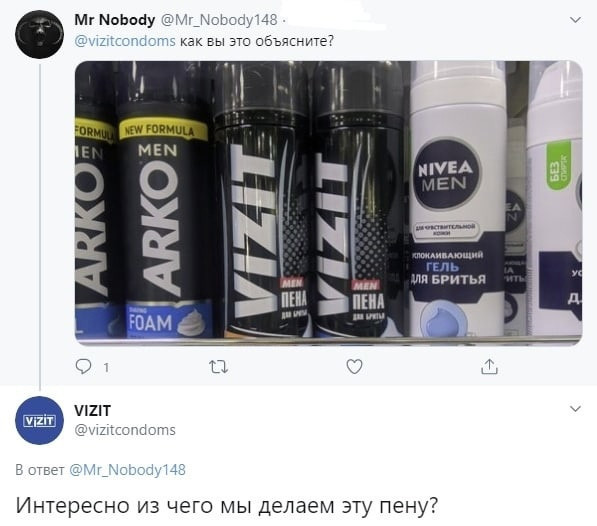Open the Mr Nobody profile avatar
Viewport: 597px width, 526px height.
tap(39, 34)
